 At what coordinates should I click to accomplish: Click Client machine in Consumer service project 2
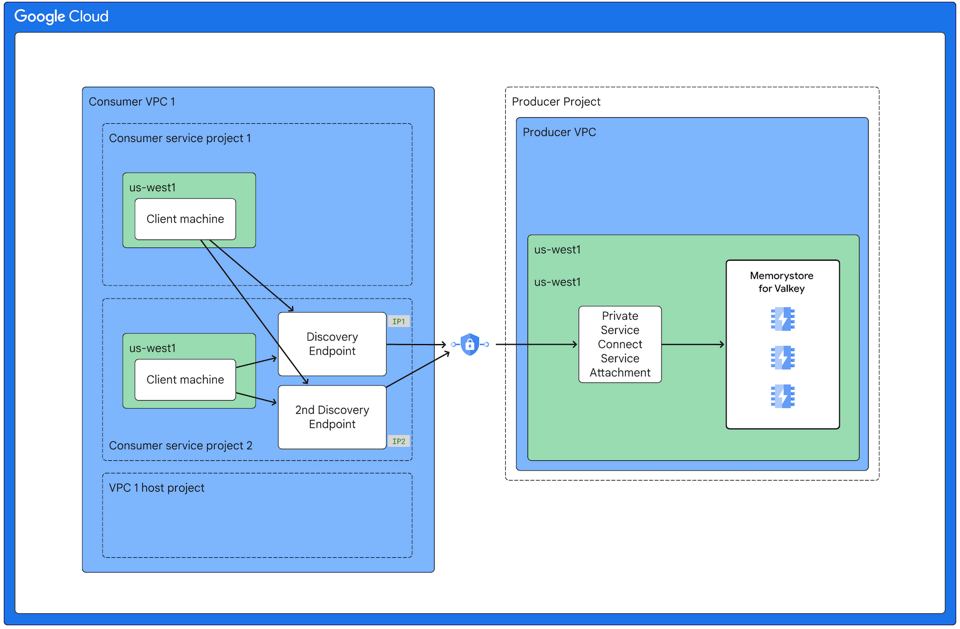(x=185, y=380)
